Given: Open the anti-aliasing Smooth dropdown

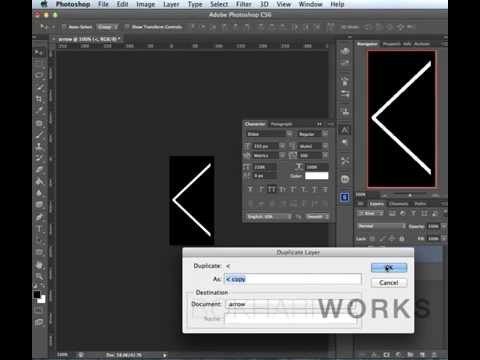Looking at the screenshot, I should point(317,217).
